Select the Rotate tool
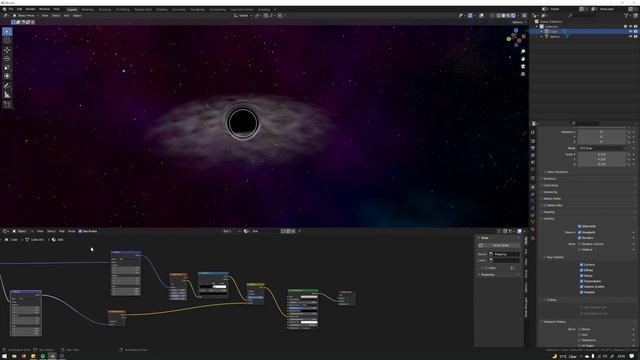 7,59
